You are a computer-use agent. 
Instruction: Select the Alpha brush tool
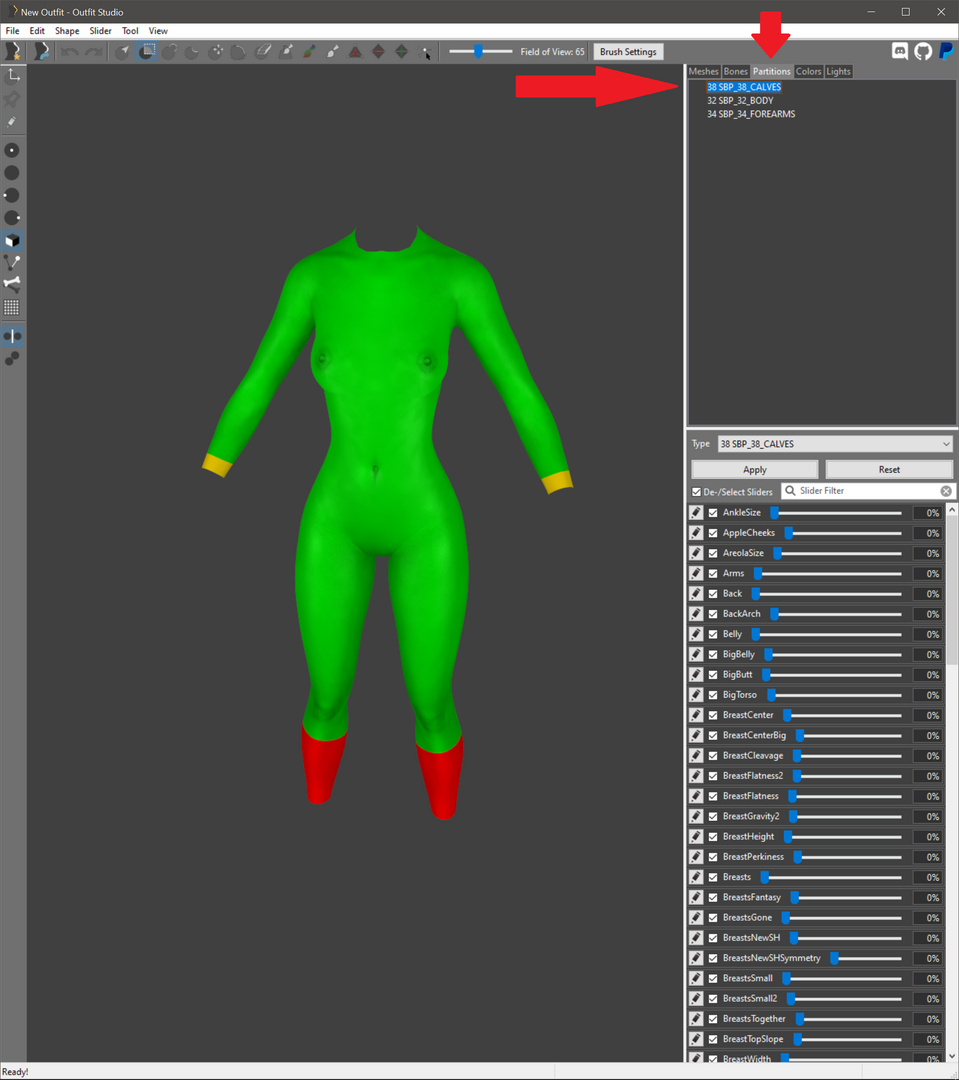point(332,52)
